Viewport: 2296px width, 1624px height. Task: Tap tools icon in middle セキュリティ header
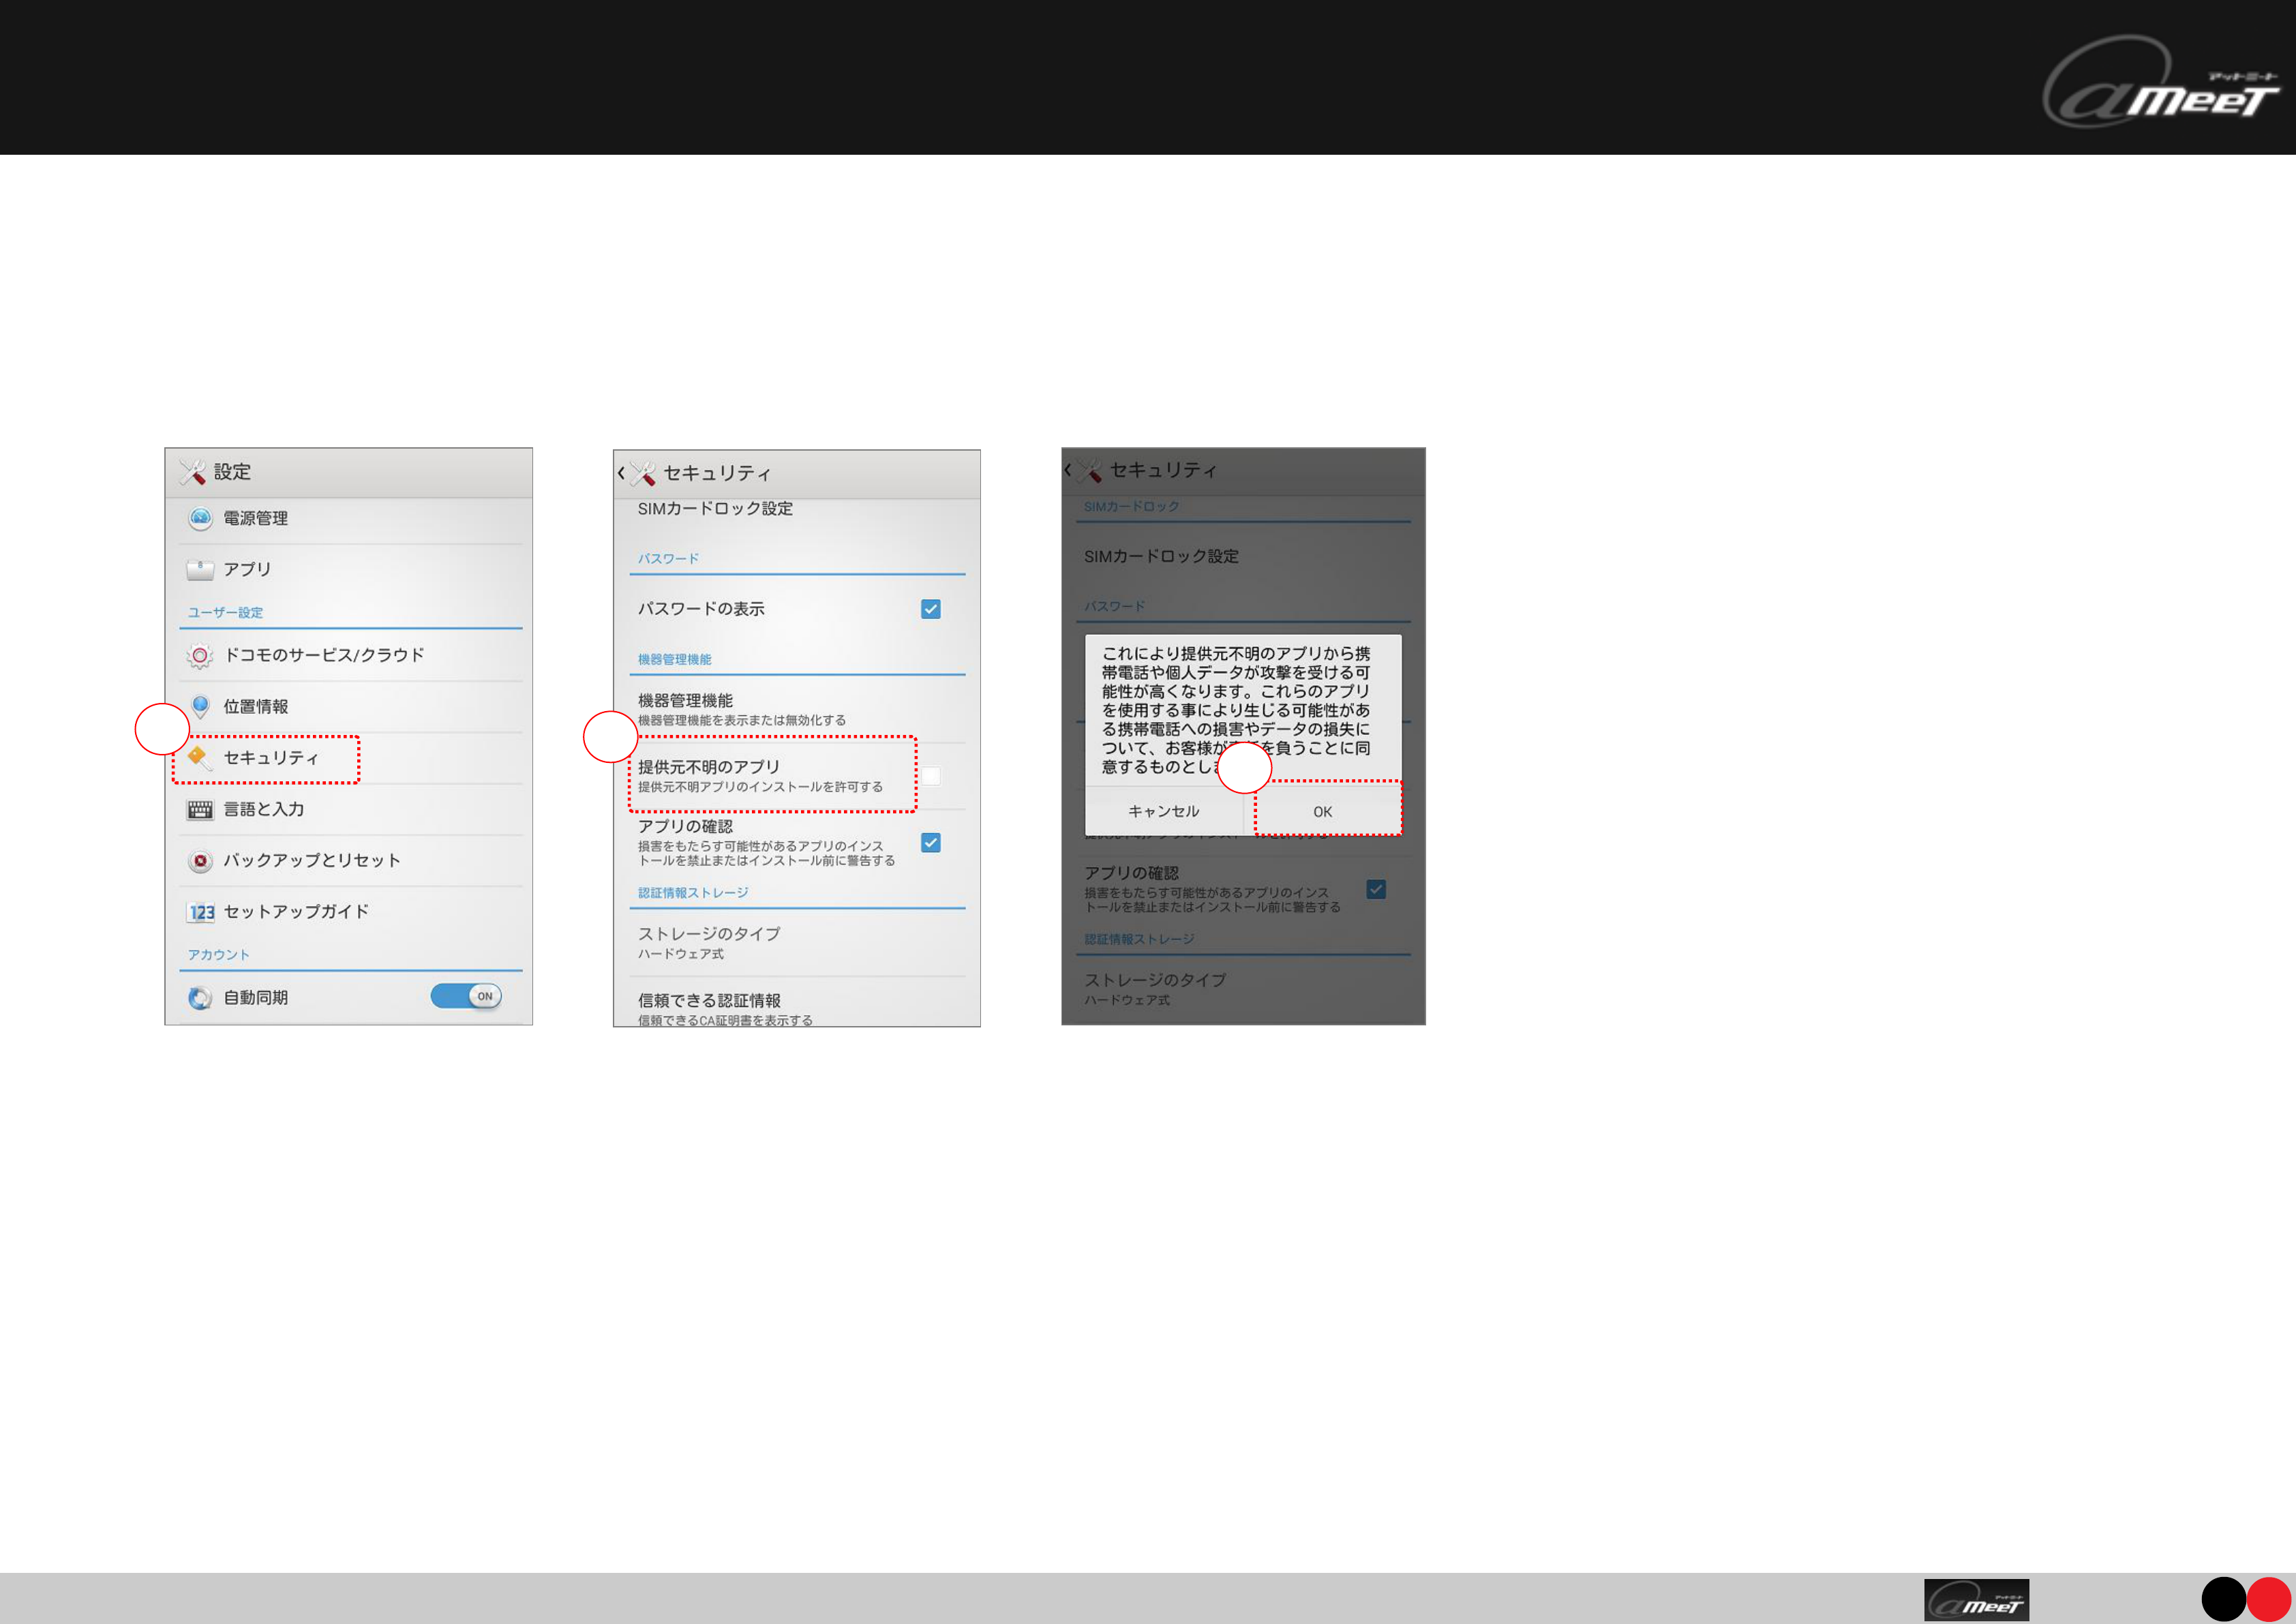(643, 473)
